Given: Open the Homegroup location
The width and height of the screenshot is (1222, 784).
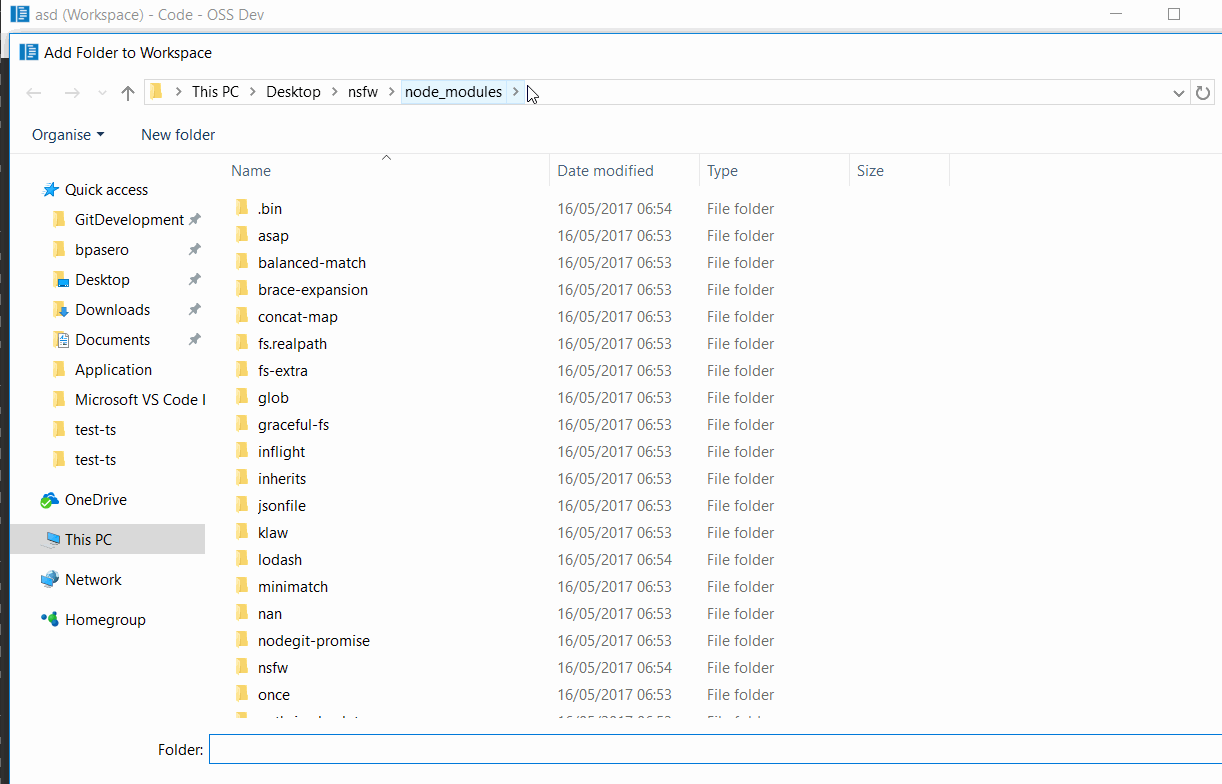Looking at the screenshot, I should pyautogui.click(x=101, y=619).
